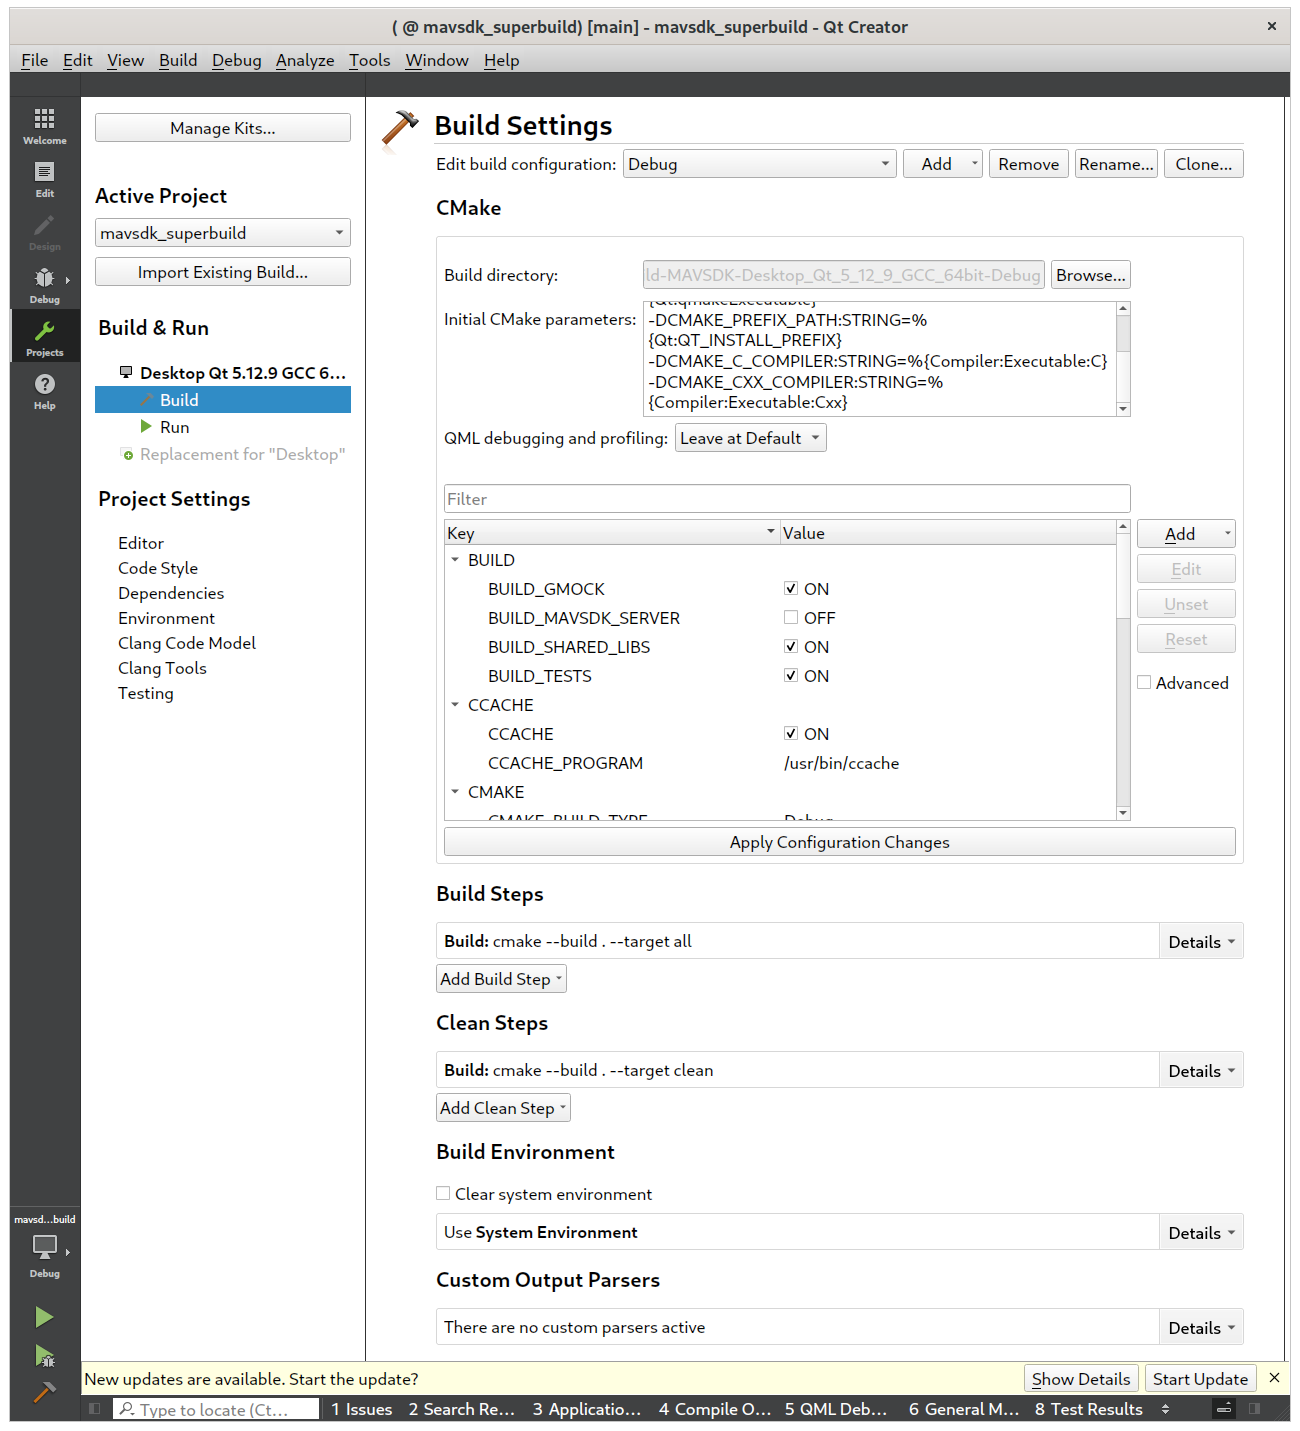Open the Edit mode

point(44,176)
